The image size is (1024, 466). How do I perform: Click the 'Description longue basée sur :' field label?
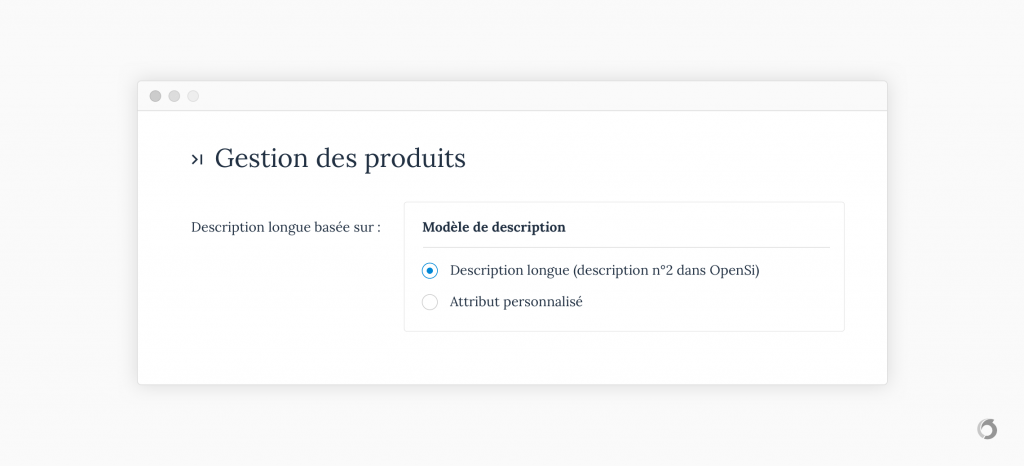pos(286,227)
